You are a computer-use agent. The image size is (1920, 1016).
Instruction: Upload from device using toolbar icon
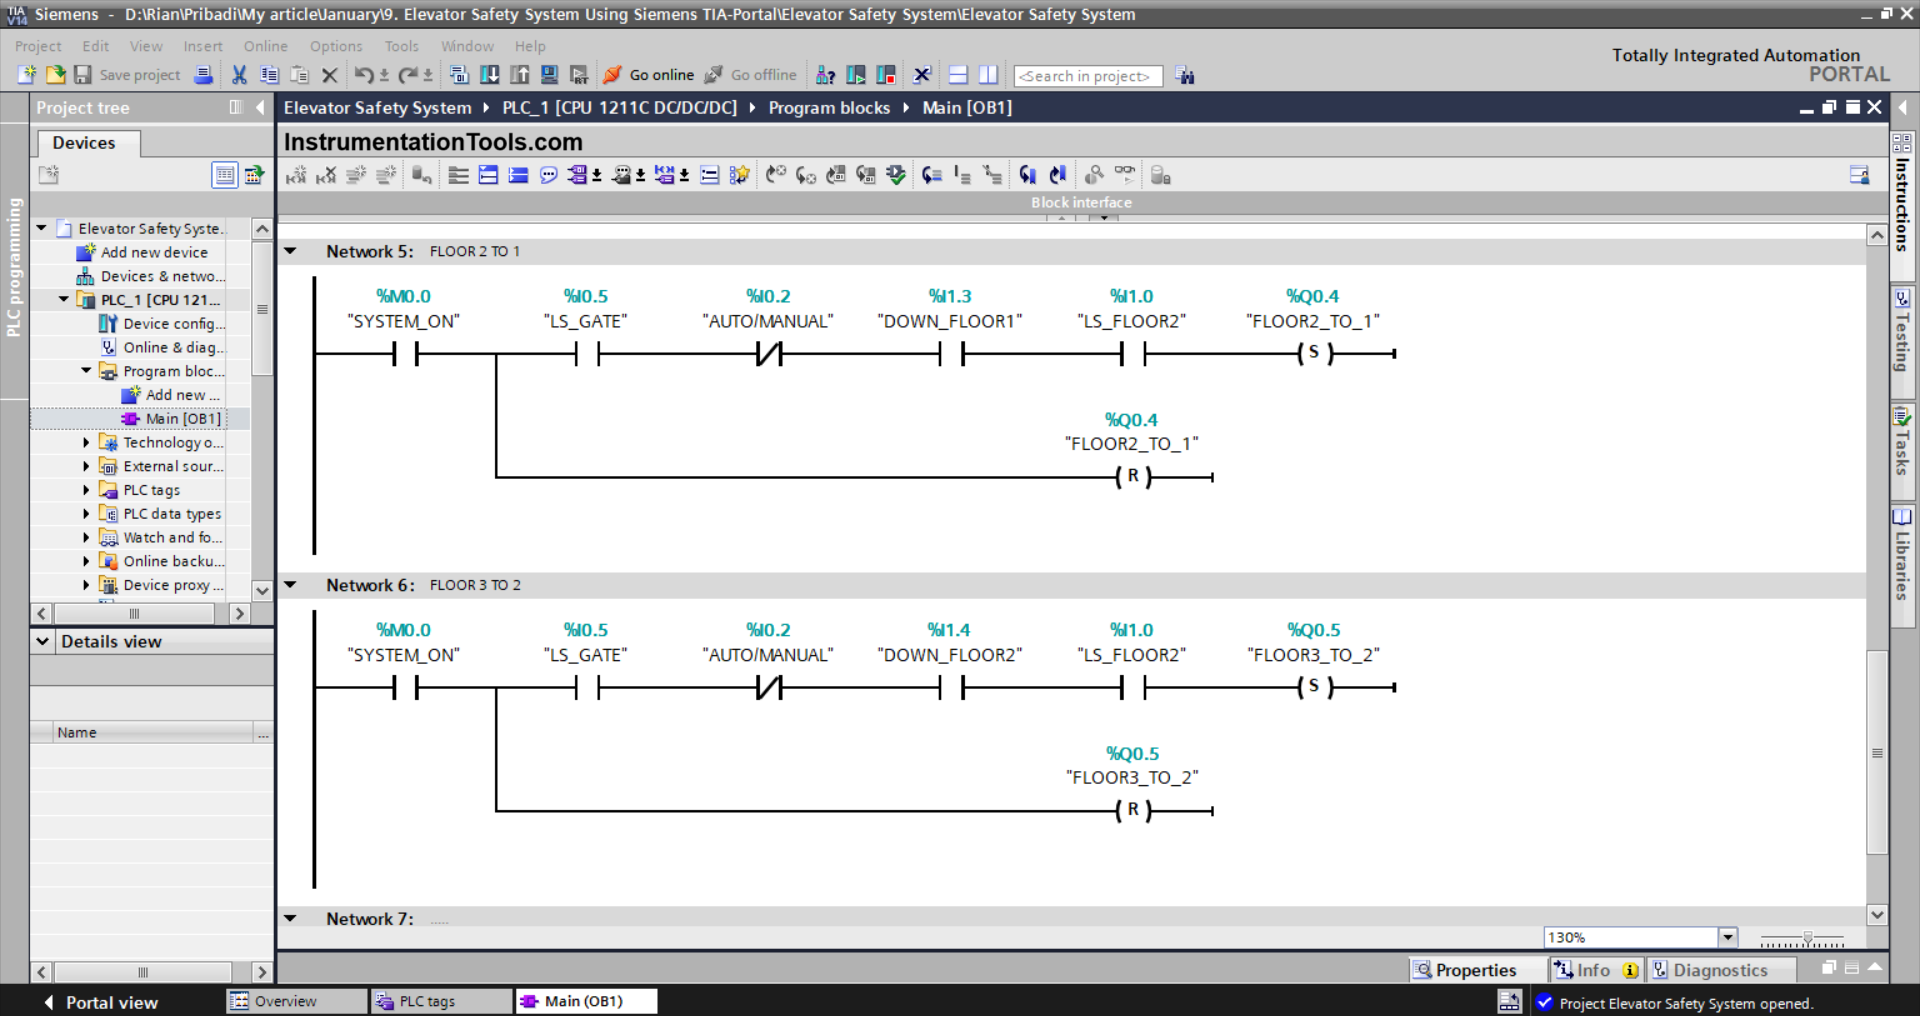(x=519, y=75)
